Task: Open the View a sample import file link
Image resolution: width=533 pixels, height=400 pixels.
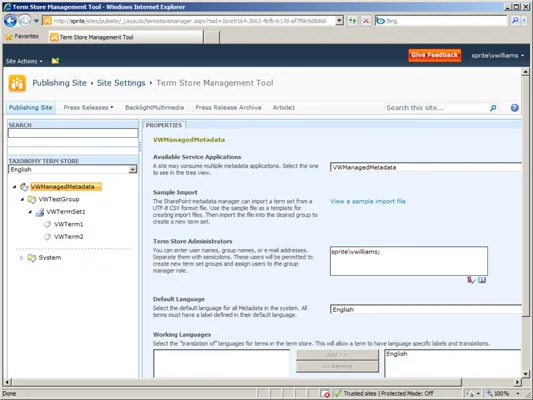Action: [x=367, y=201]
